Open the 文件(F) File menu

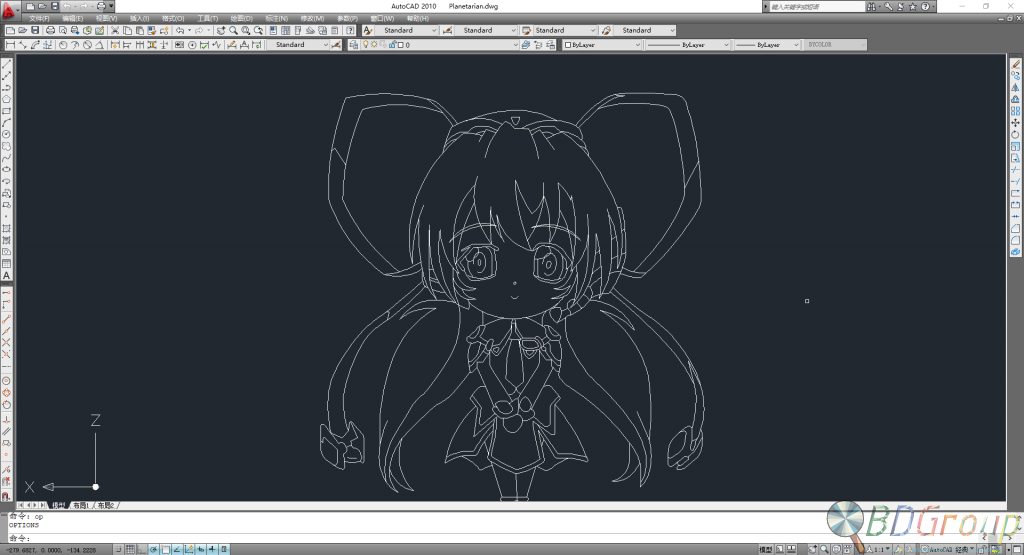[39, 18]
